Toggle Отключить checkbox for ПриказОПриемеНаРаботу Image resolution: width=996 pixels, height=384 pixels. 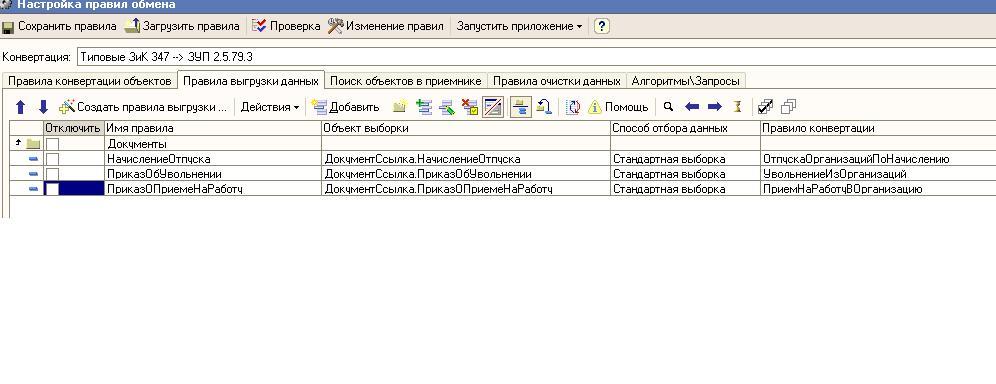(52, 189)
